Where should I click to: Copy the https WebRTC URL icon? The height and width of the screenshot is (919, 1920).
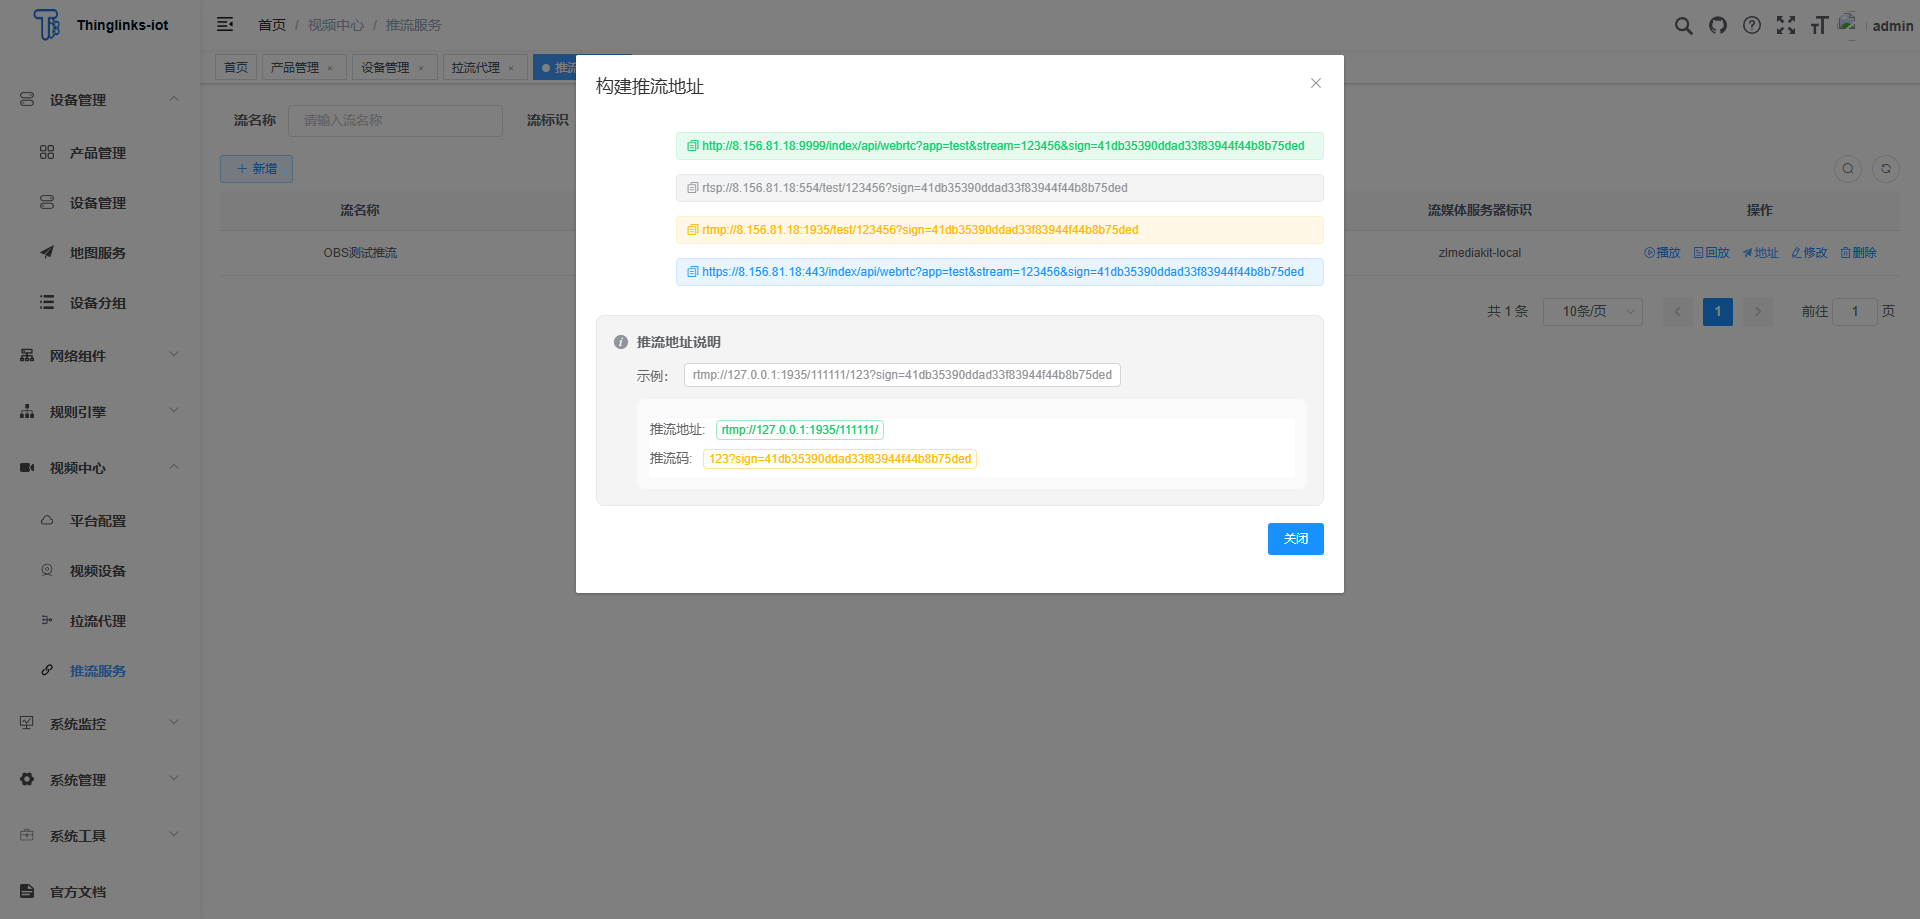pos(692,272)
